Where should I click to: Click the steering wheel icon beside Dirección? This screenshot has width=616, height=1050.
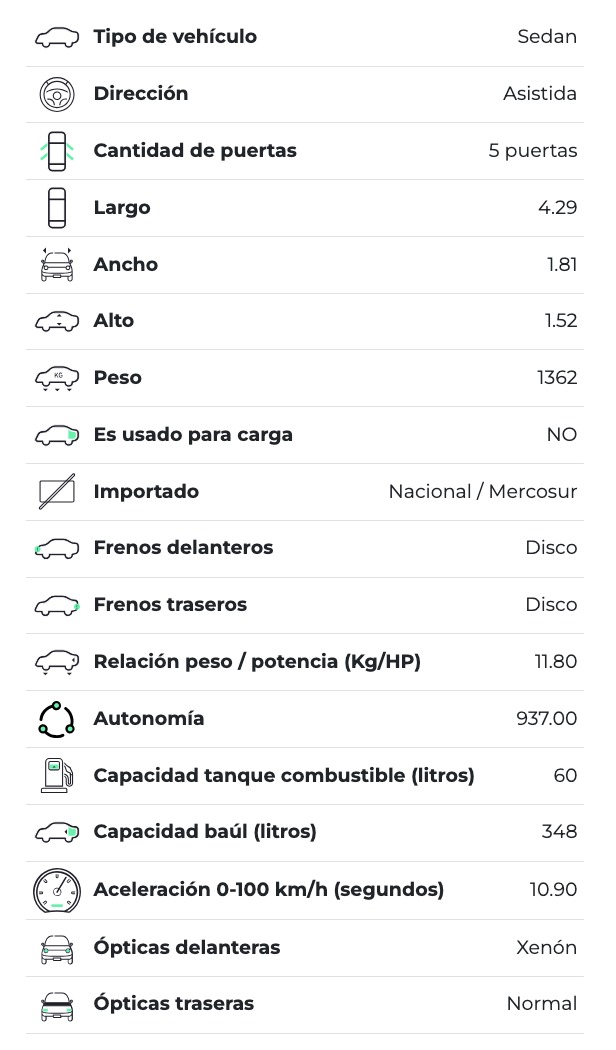[x=57, y=94]
